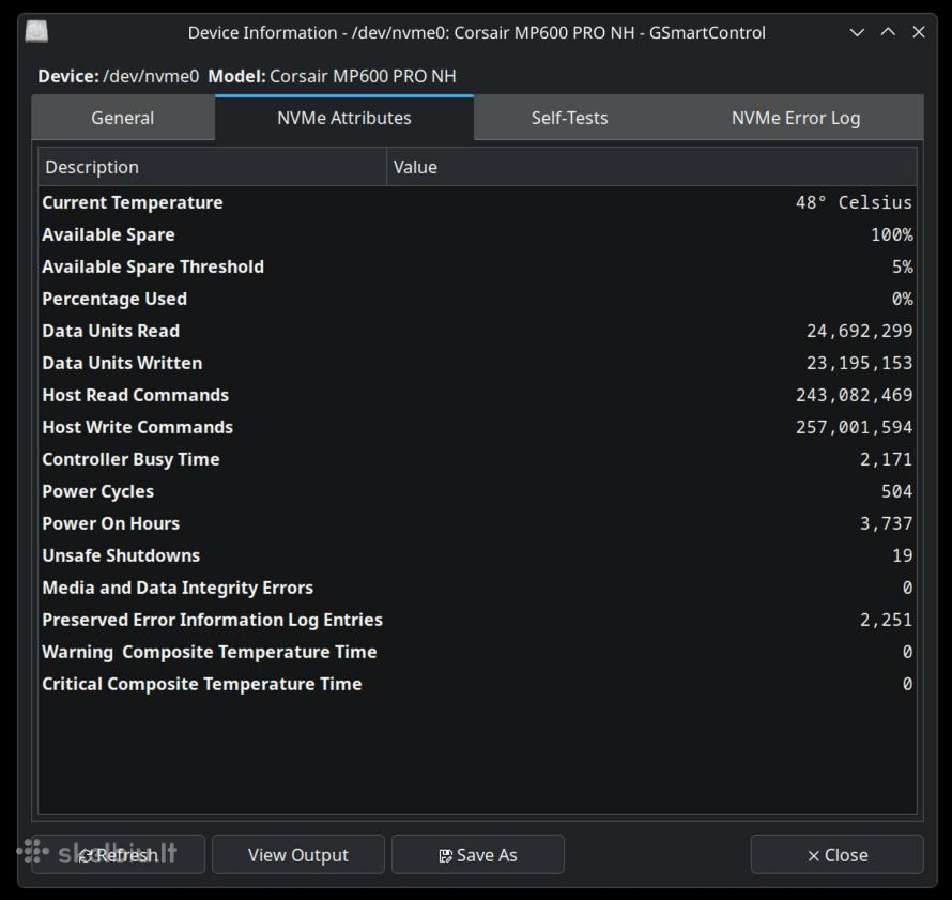Select the Host Read Commands row
This screenshot has width=952, height=900.
point(477,395)
